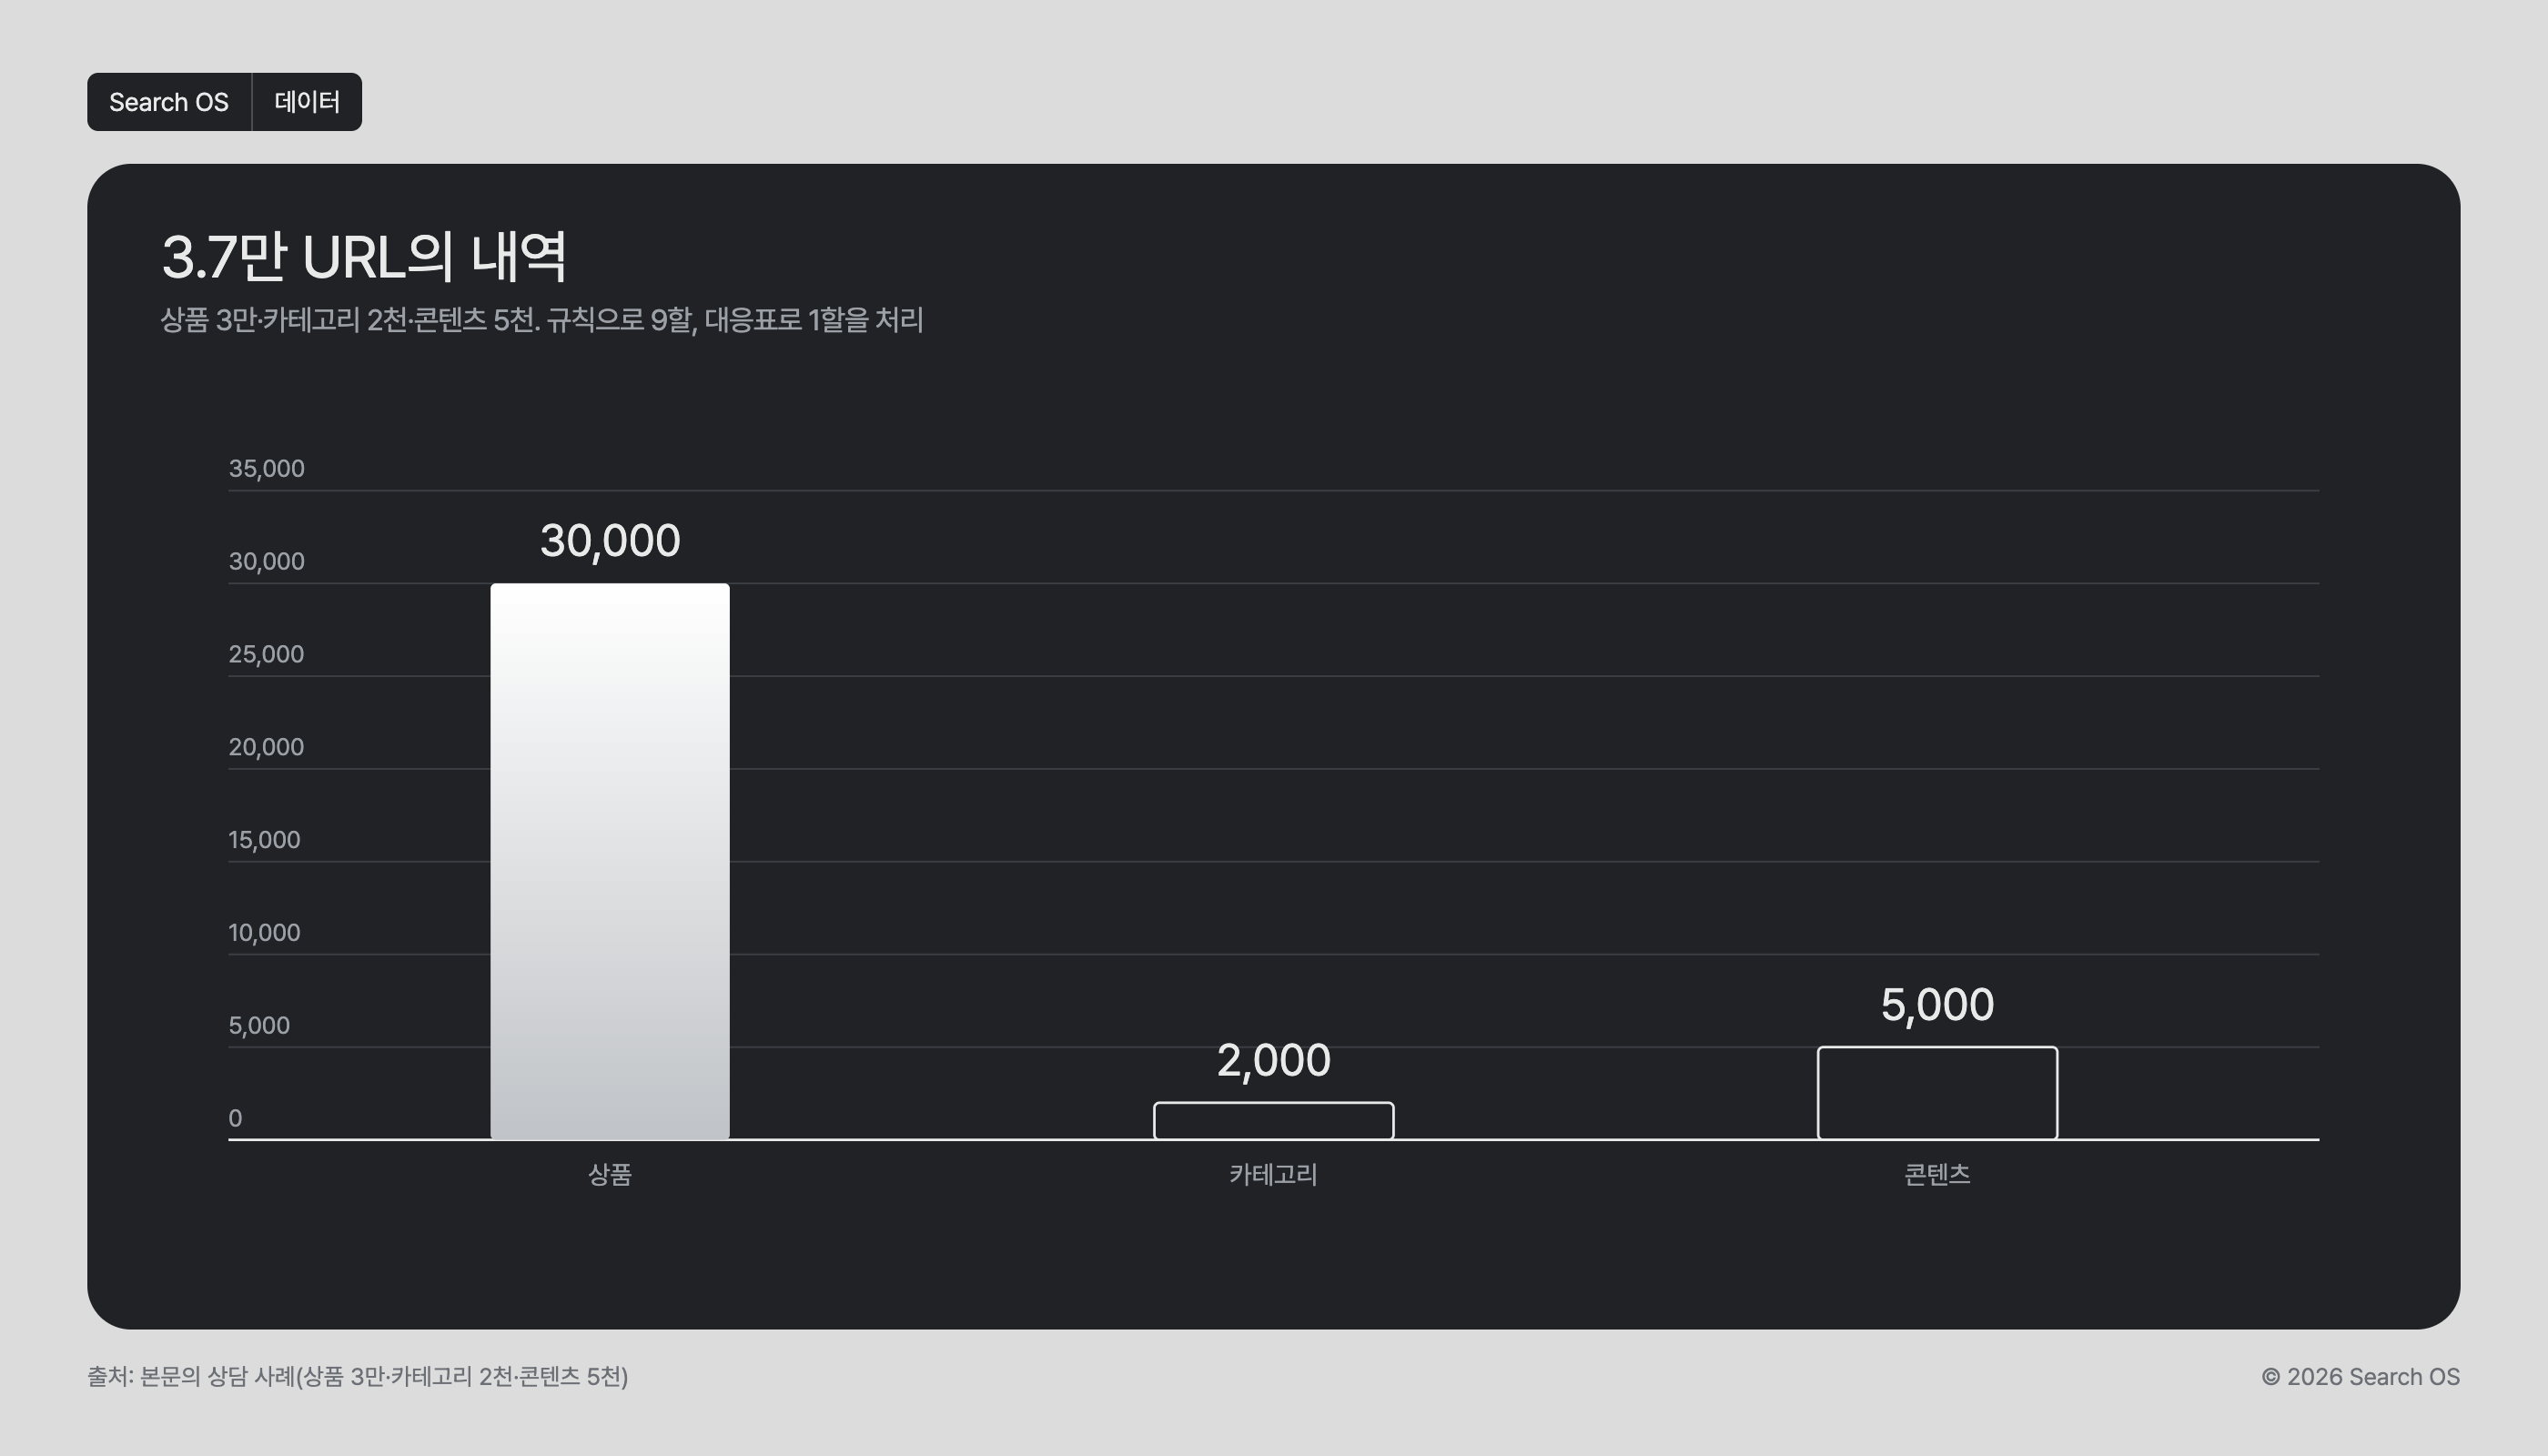Click the 30,000 y-axis tick label
Screen dimensions: 2548x1456
pyautogui.click(x=266, y=561)
